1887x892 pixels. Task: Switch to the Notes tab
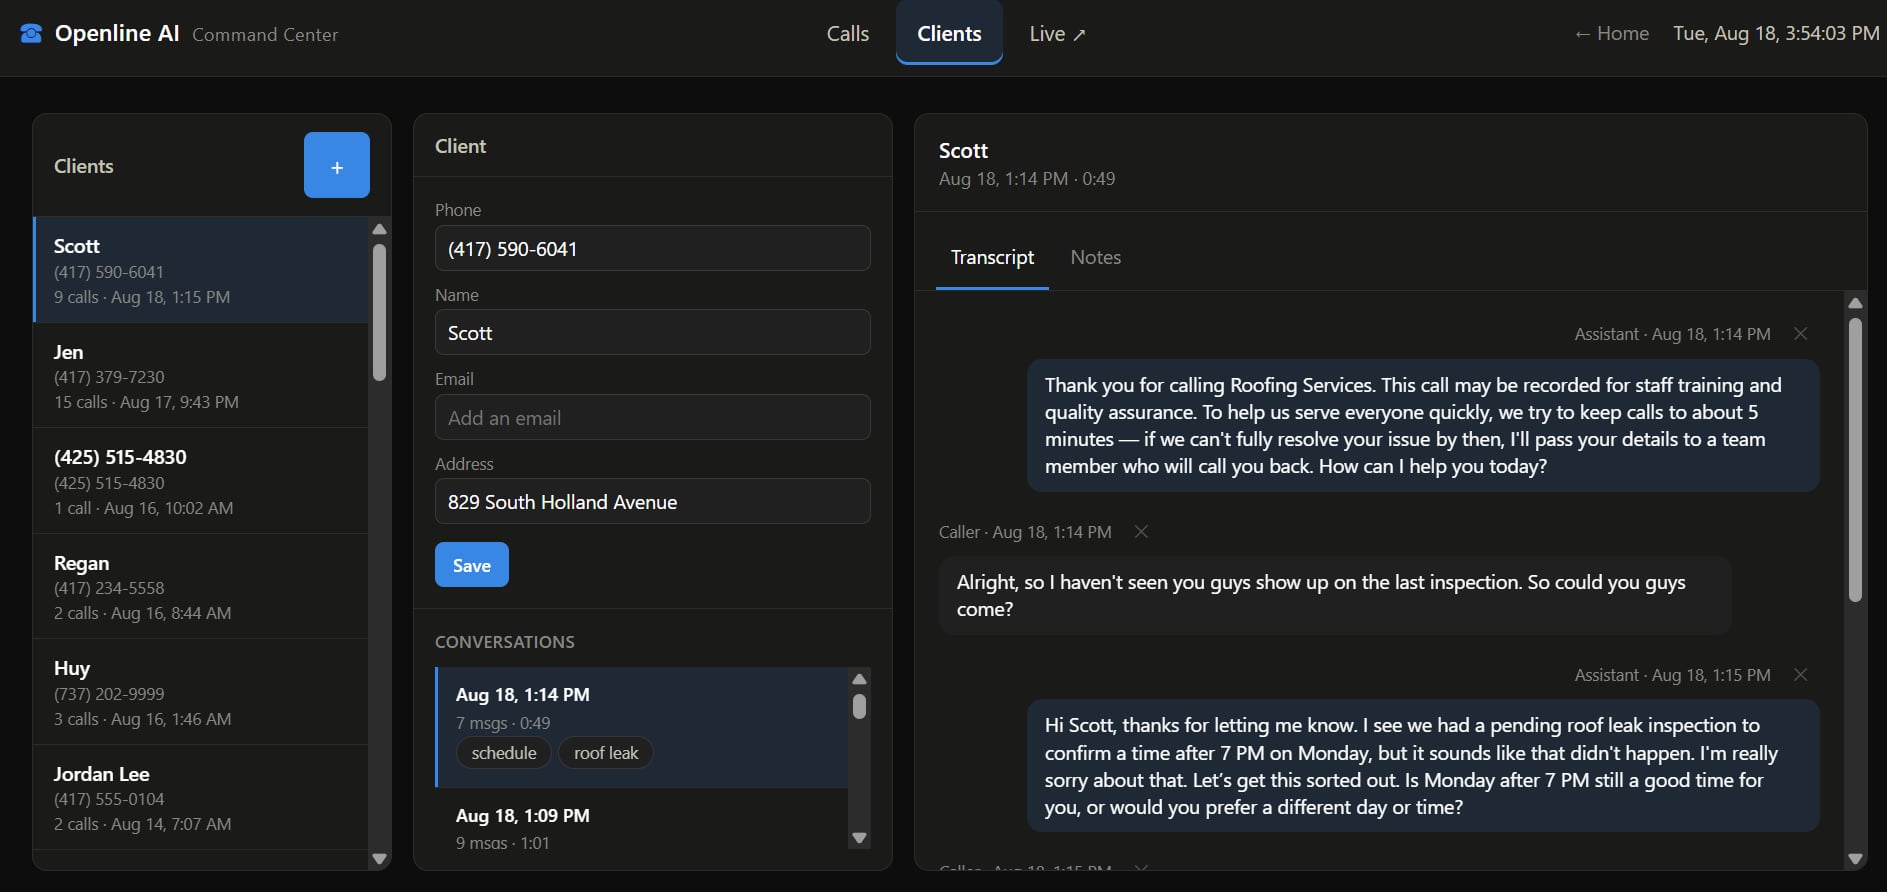1095,258
